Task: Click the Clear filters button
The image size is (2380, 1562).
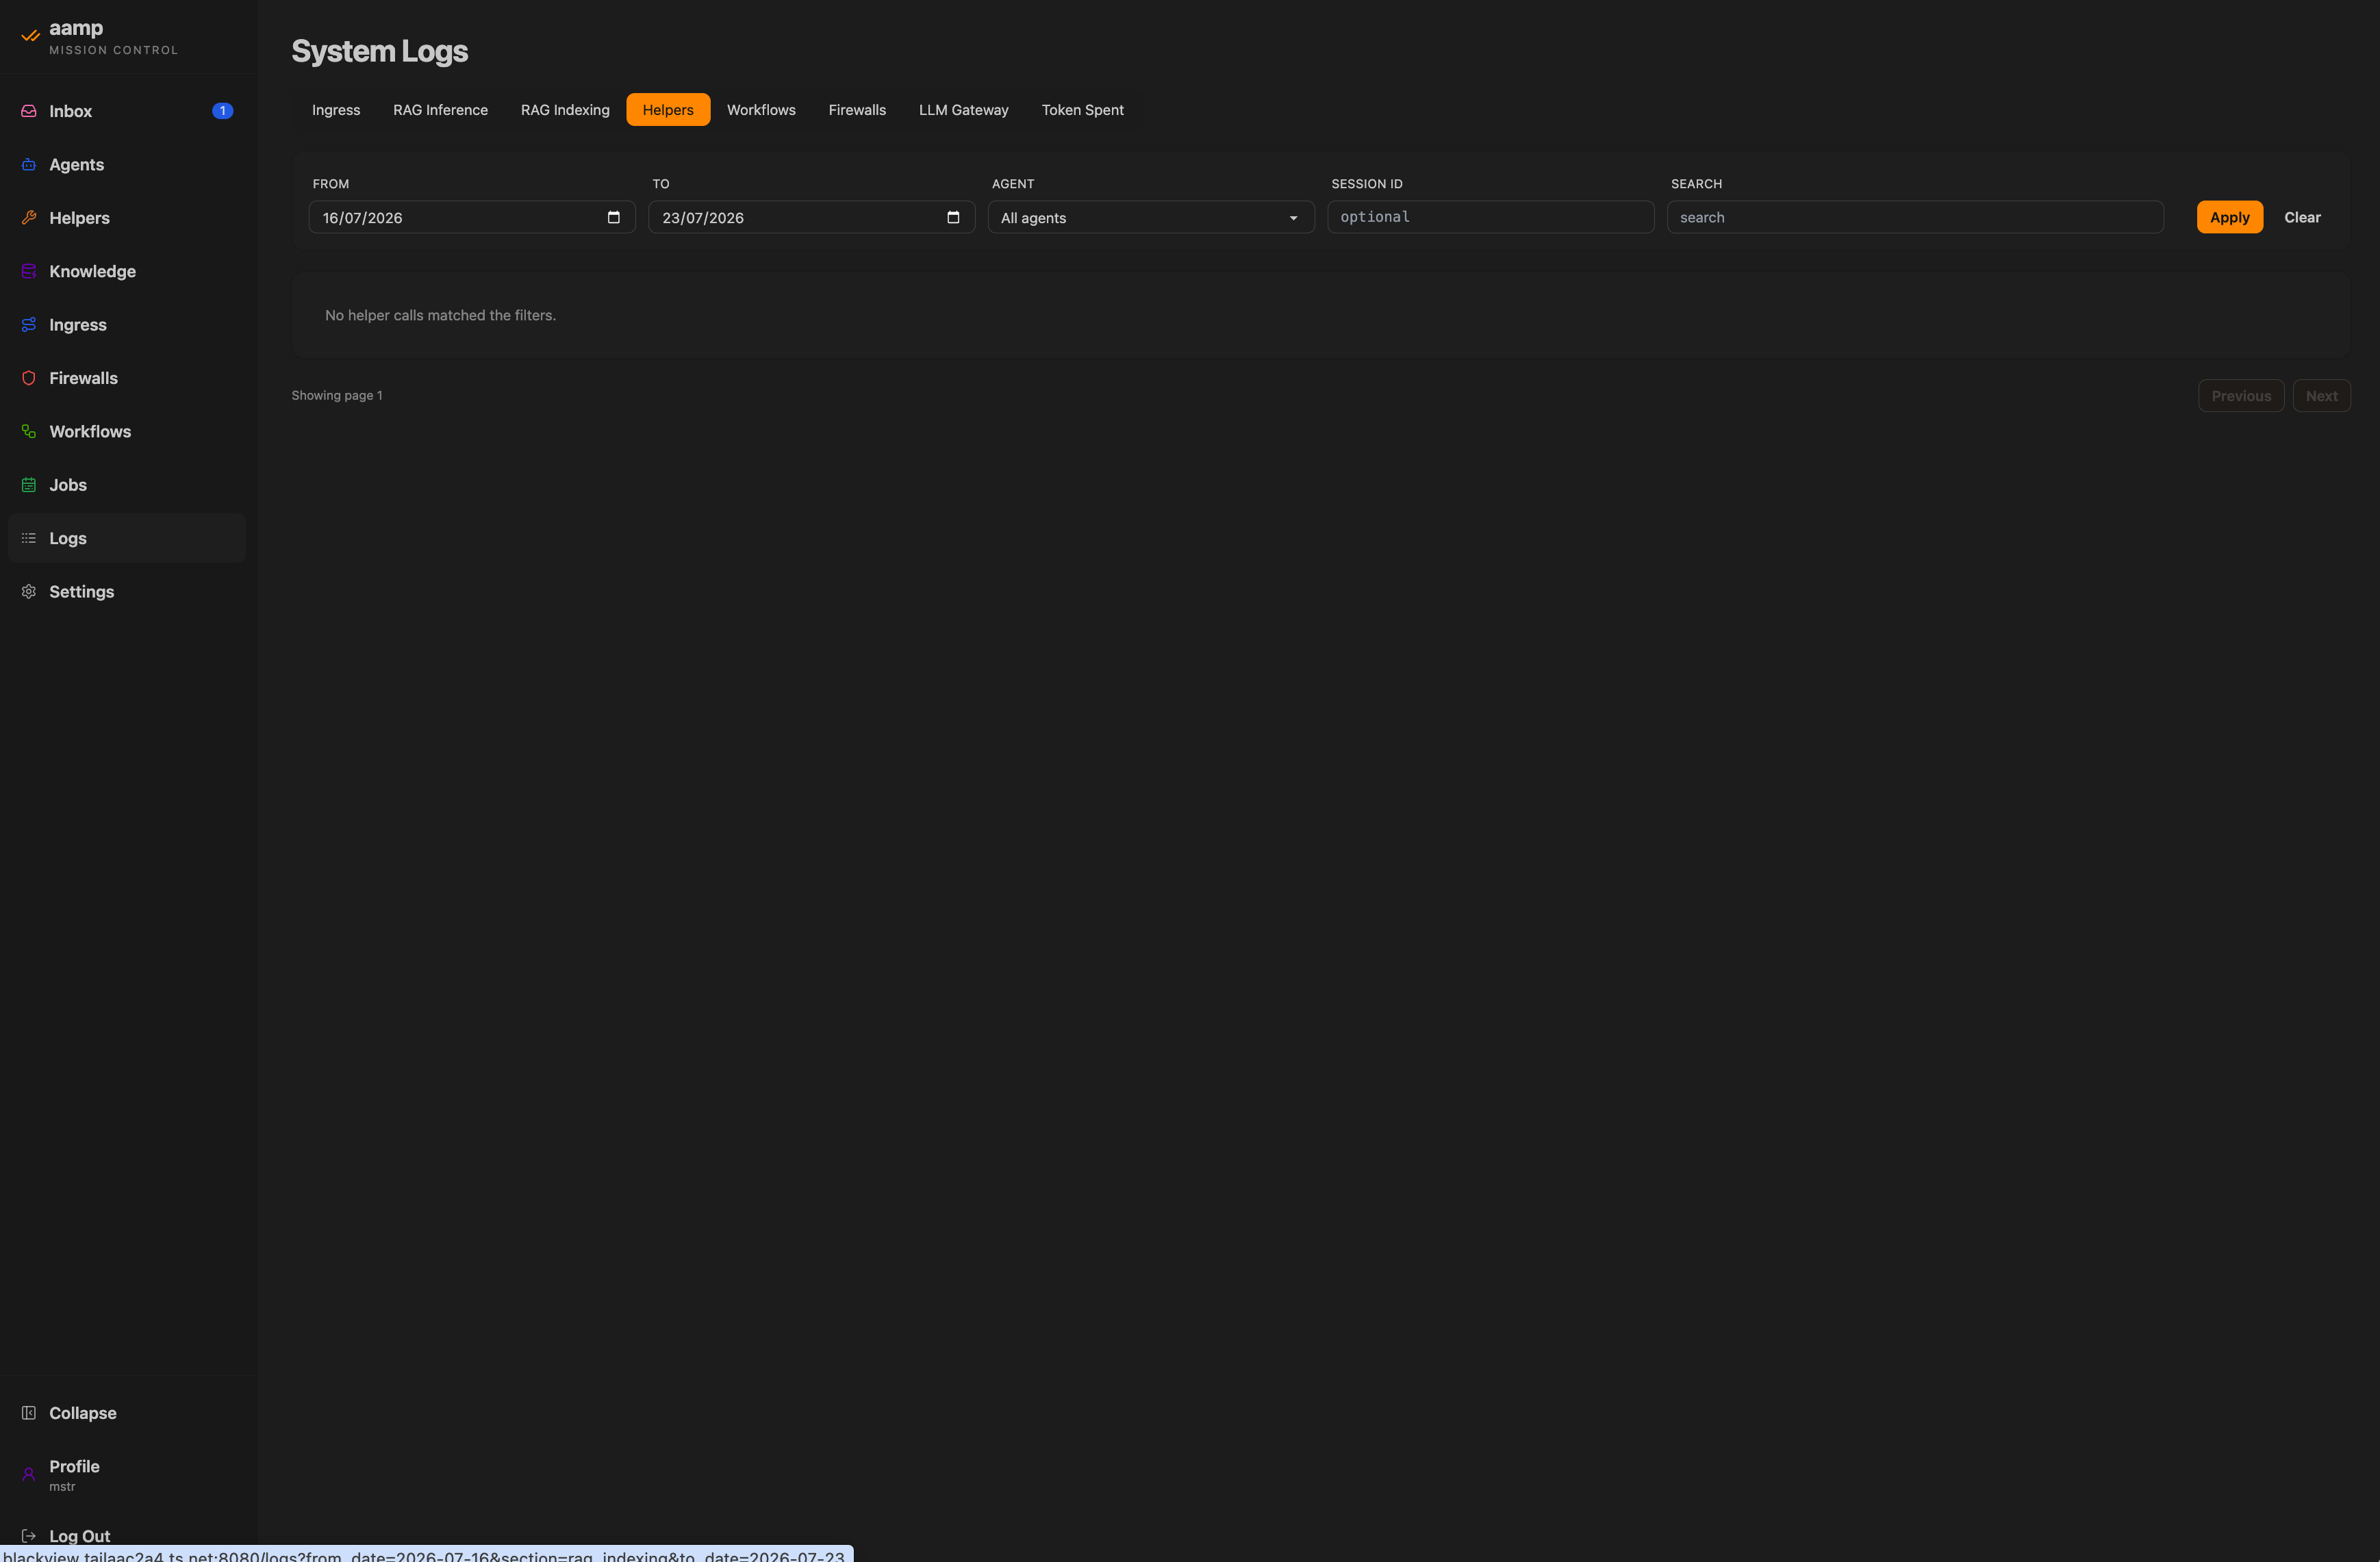Action: click(2302, 217)
